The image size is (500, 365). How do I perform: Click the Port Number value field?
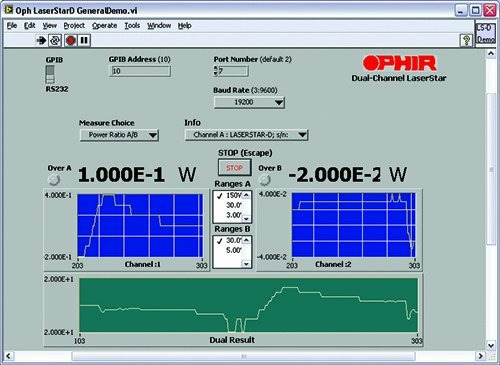pyautogui.click(x=233, y=71)
